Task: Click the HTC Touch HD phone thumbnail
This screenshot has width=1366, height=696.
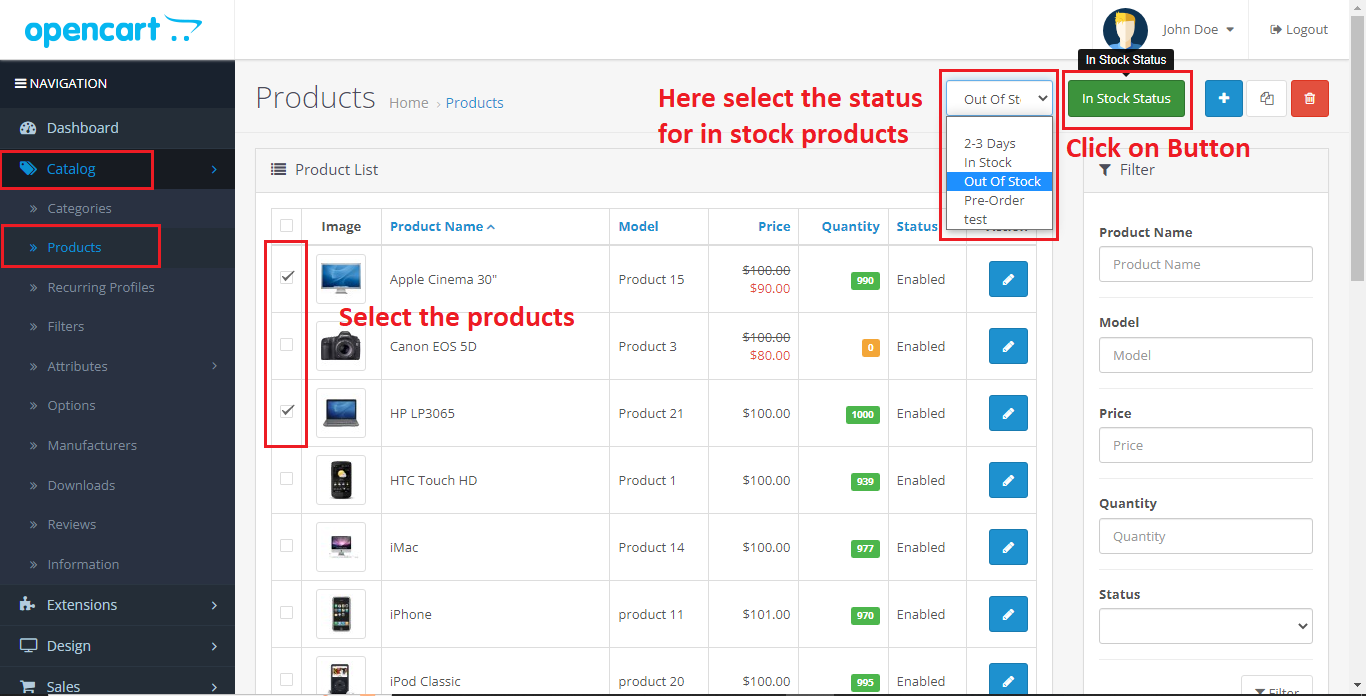Action: (341, 481)
